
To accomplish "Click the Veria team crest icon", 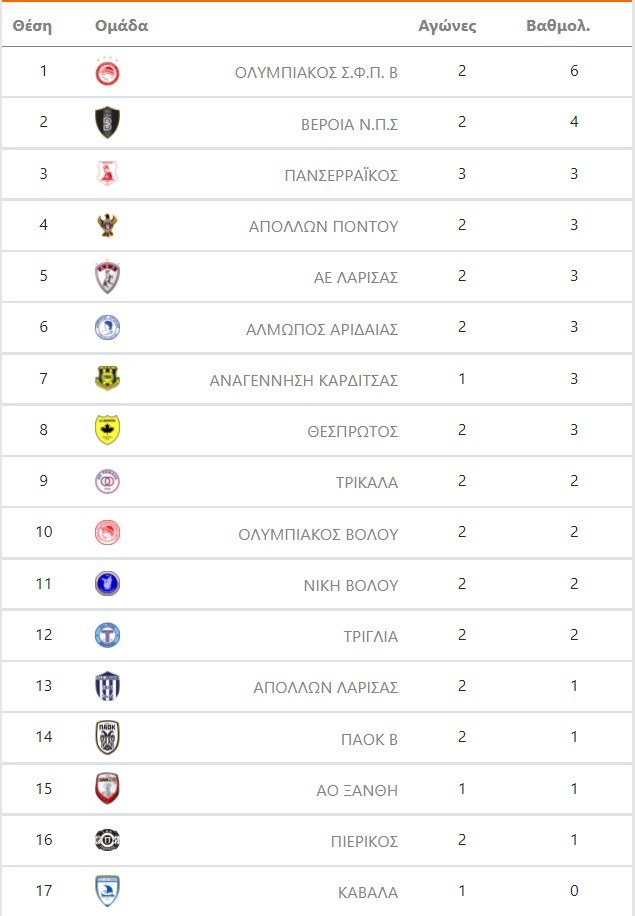I will point(107,123).
